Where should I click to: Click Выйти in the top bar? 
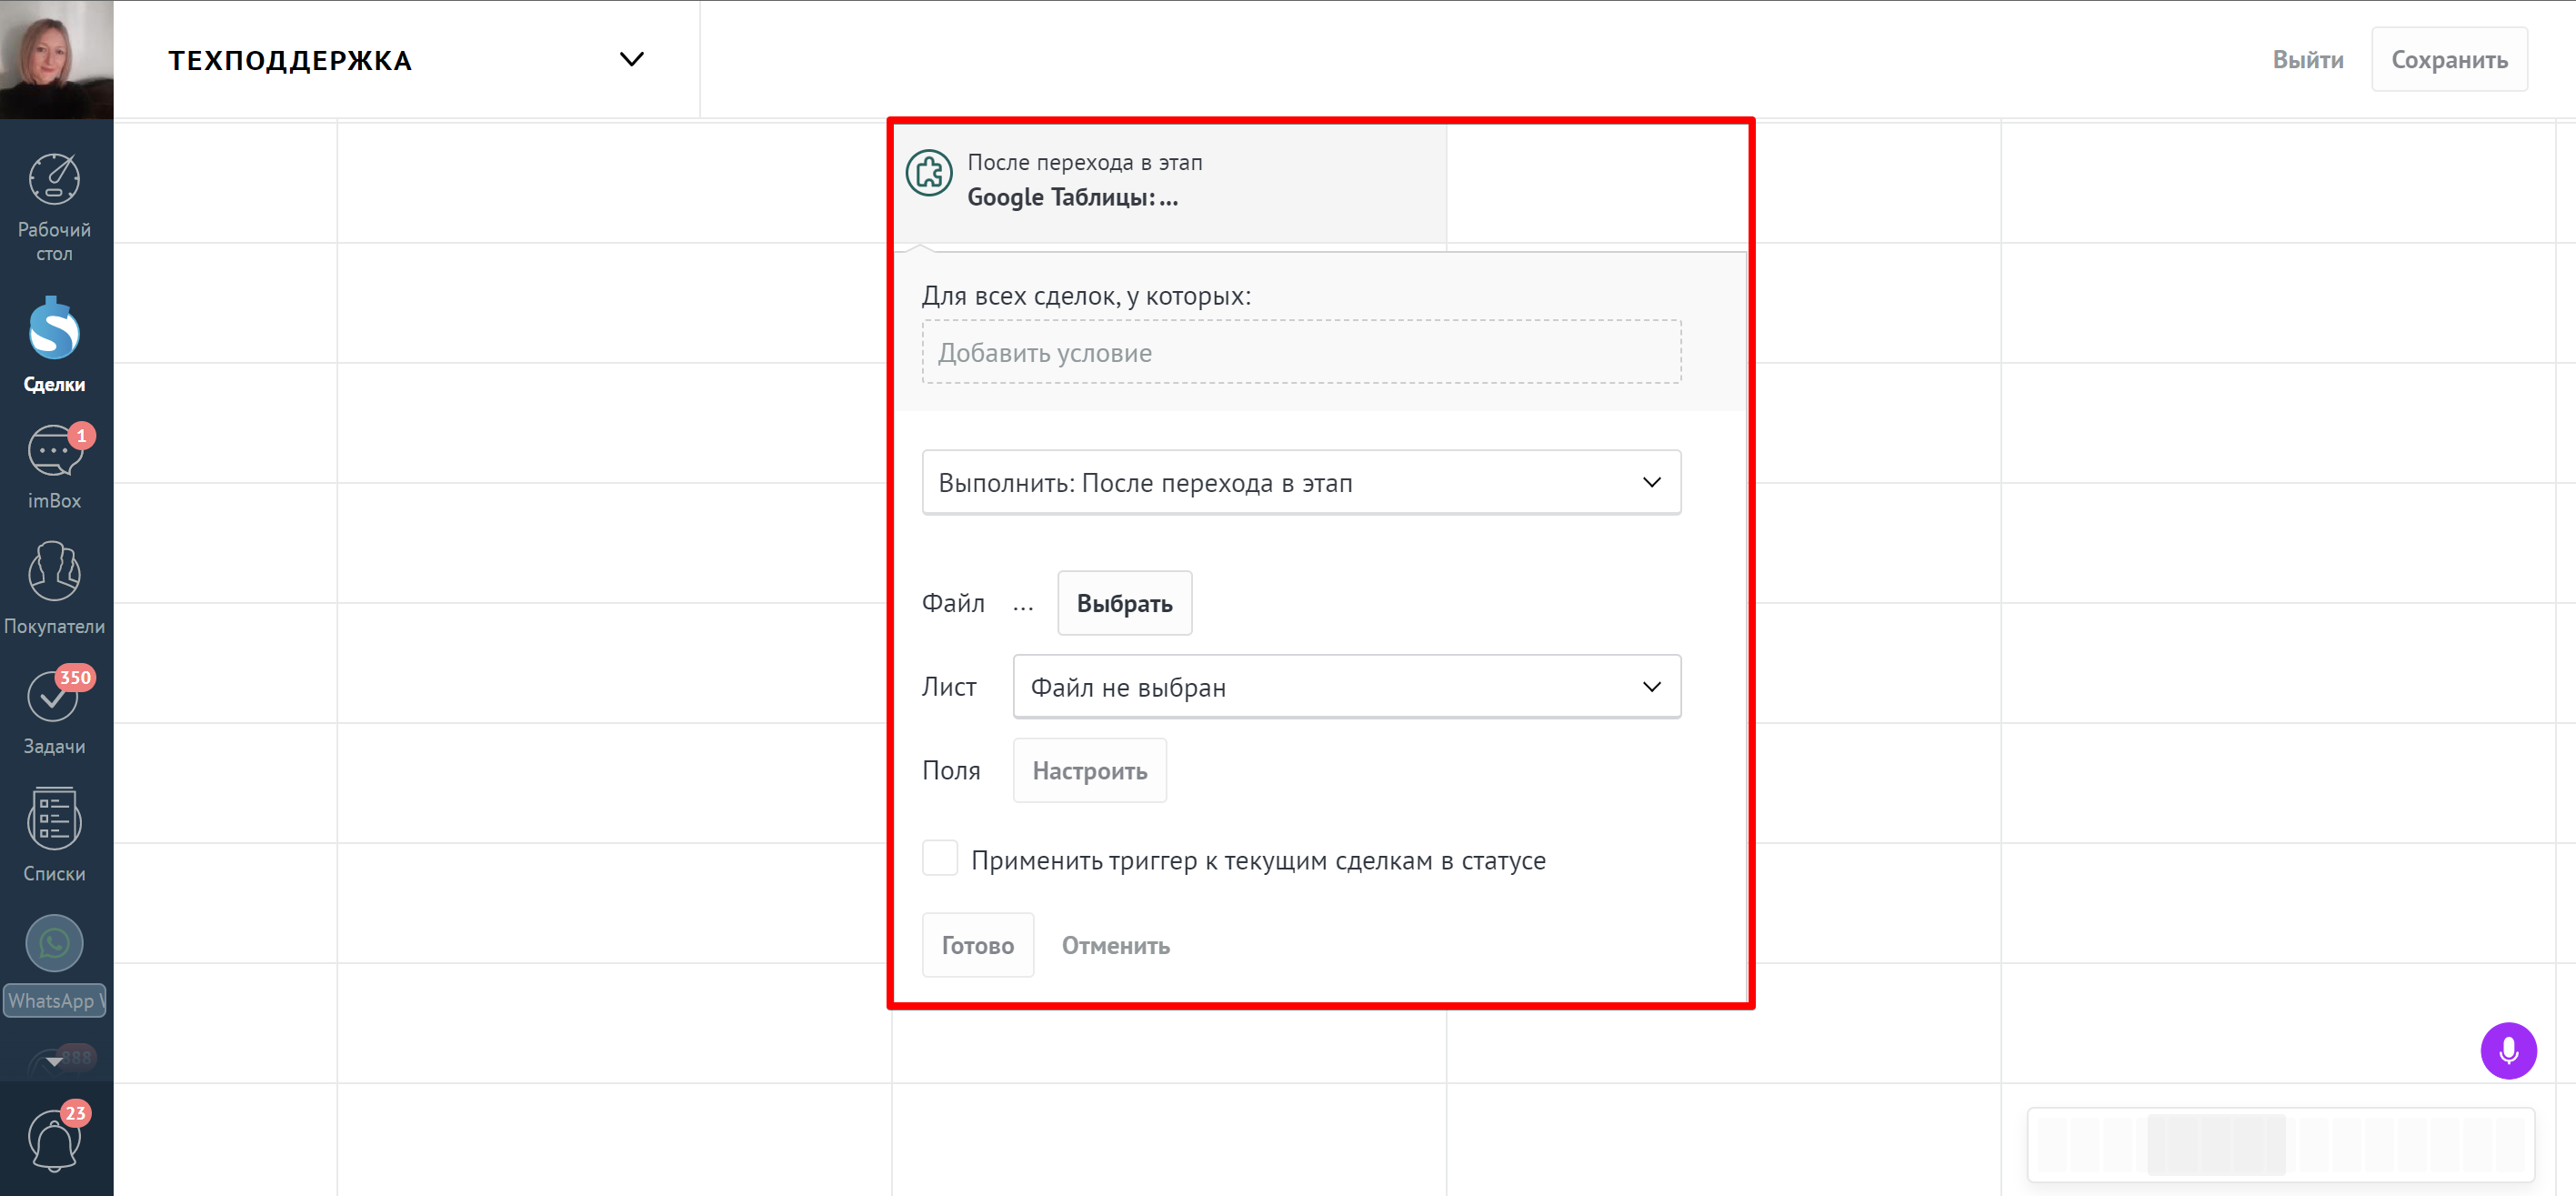click(x=2306, y=59)
